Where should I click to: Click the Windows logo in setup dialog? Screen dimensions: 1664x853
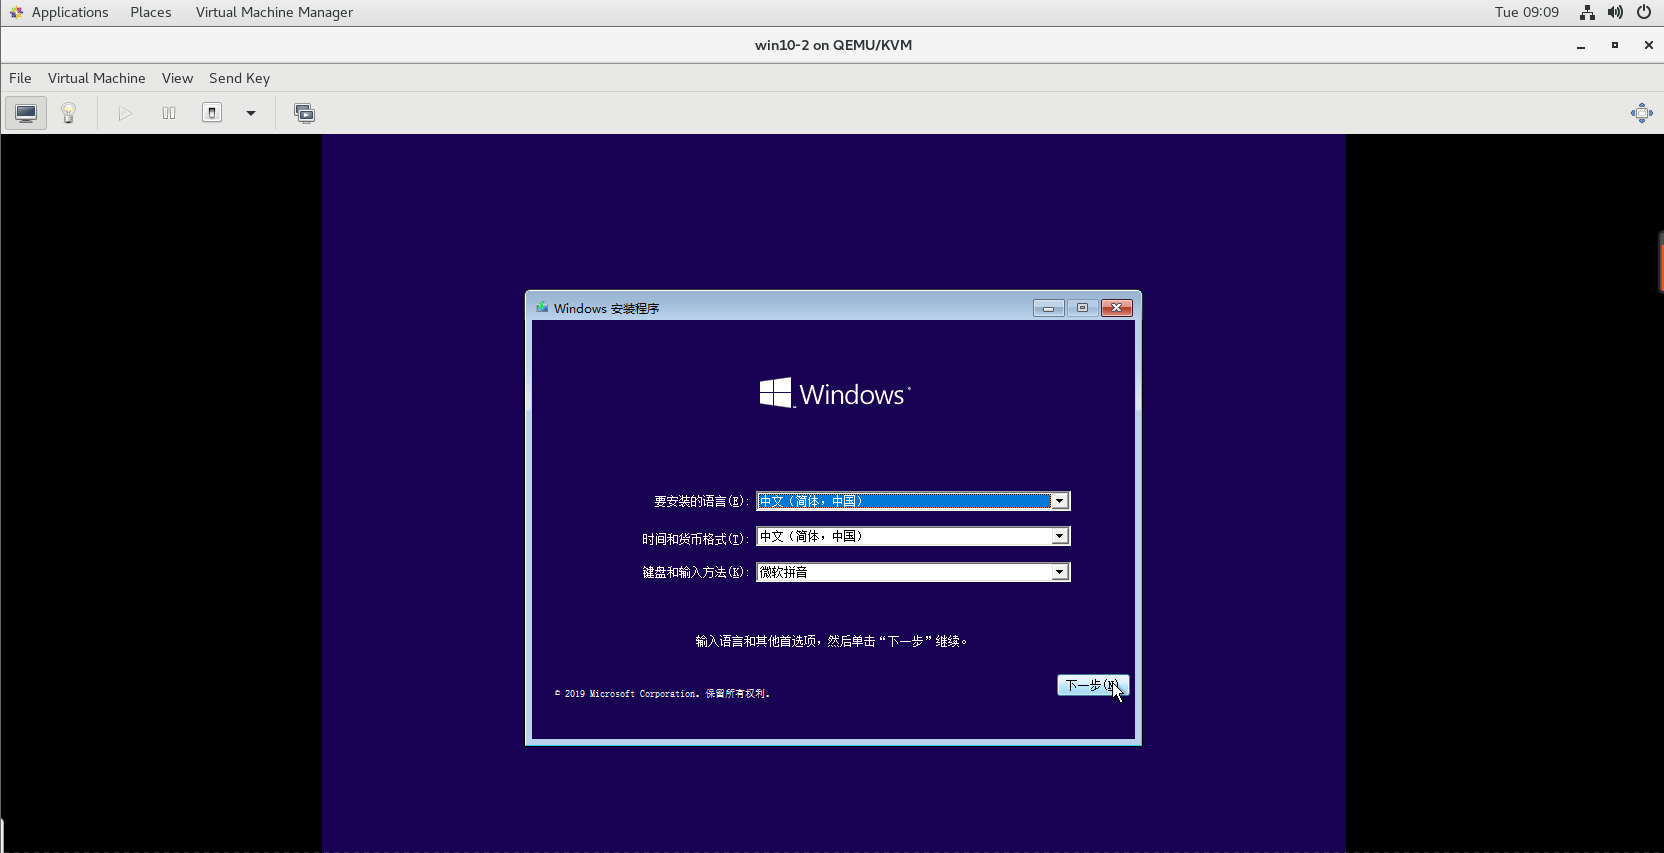835,393
